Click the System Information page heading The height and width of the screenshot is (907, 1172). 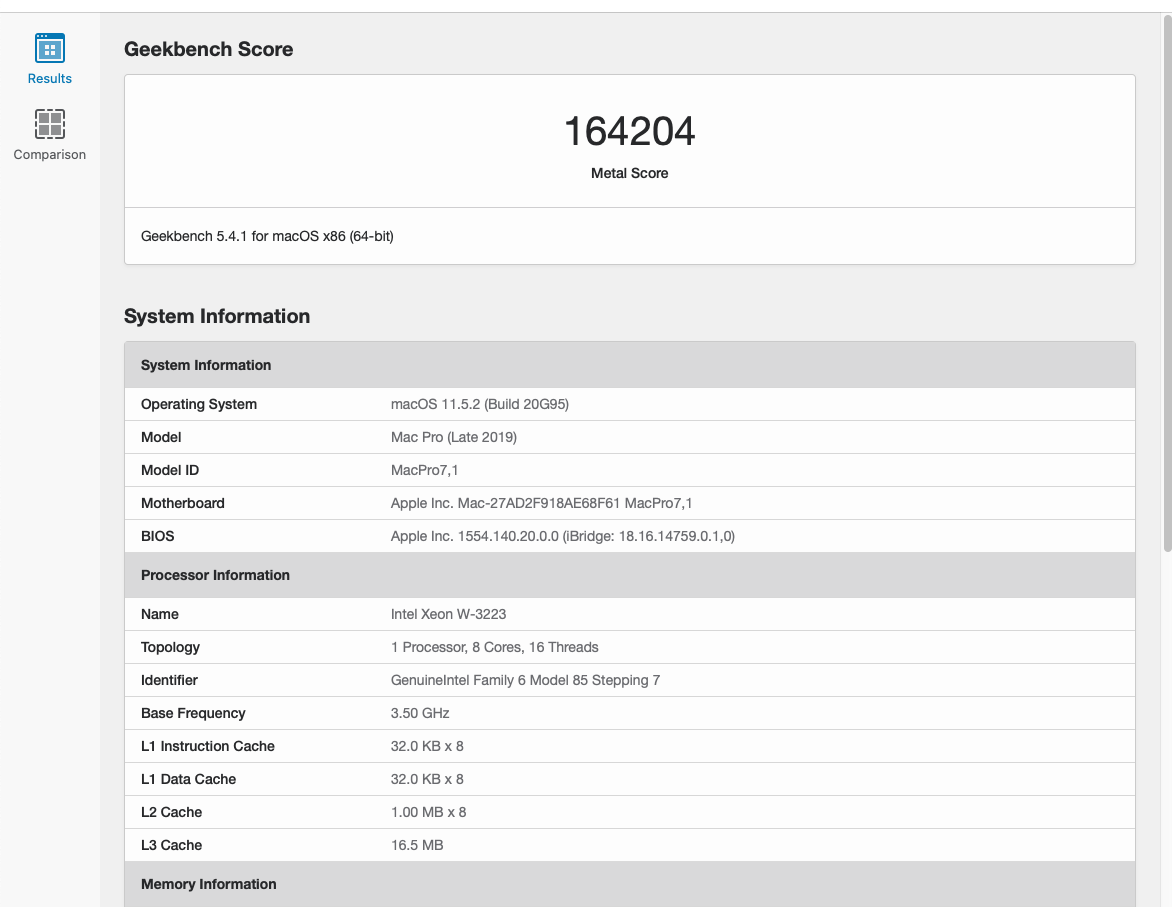[x=217, y=316]
